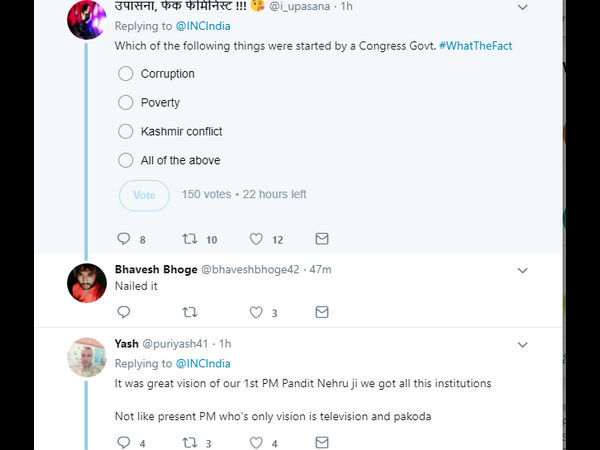Like Bhavesh Bhoge's 'Nailed it' reply
600x450 pixels.
(256, 312)
